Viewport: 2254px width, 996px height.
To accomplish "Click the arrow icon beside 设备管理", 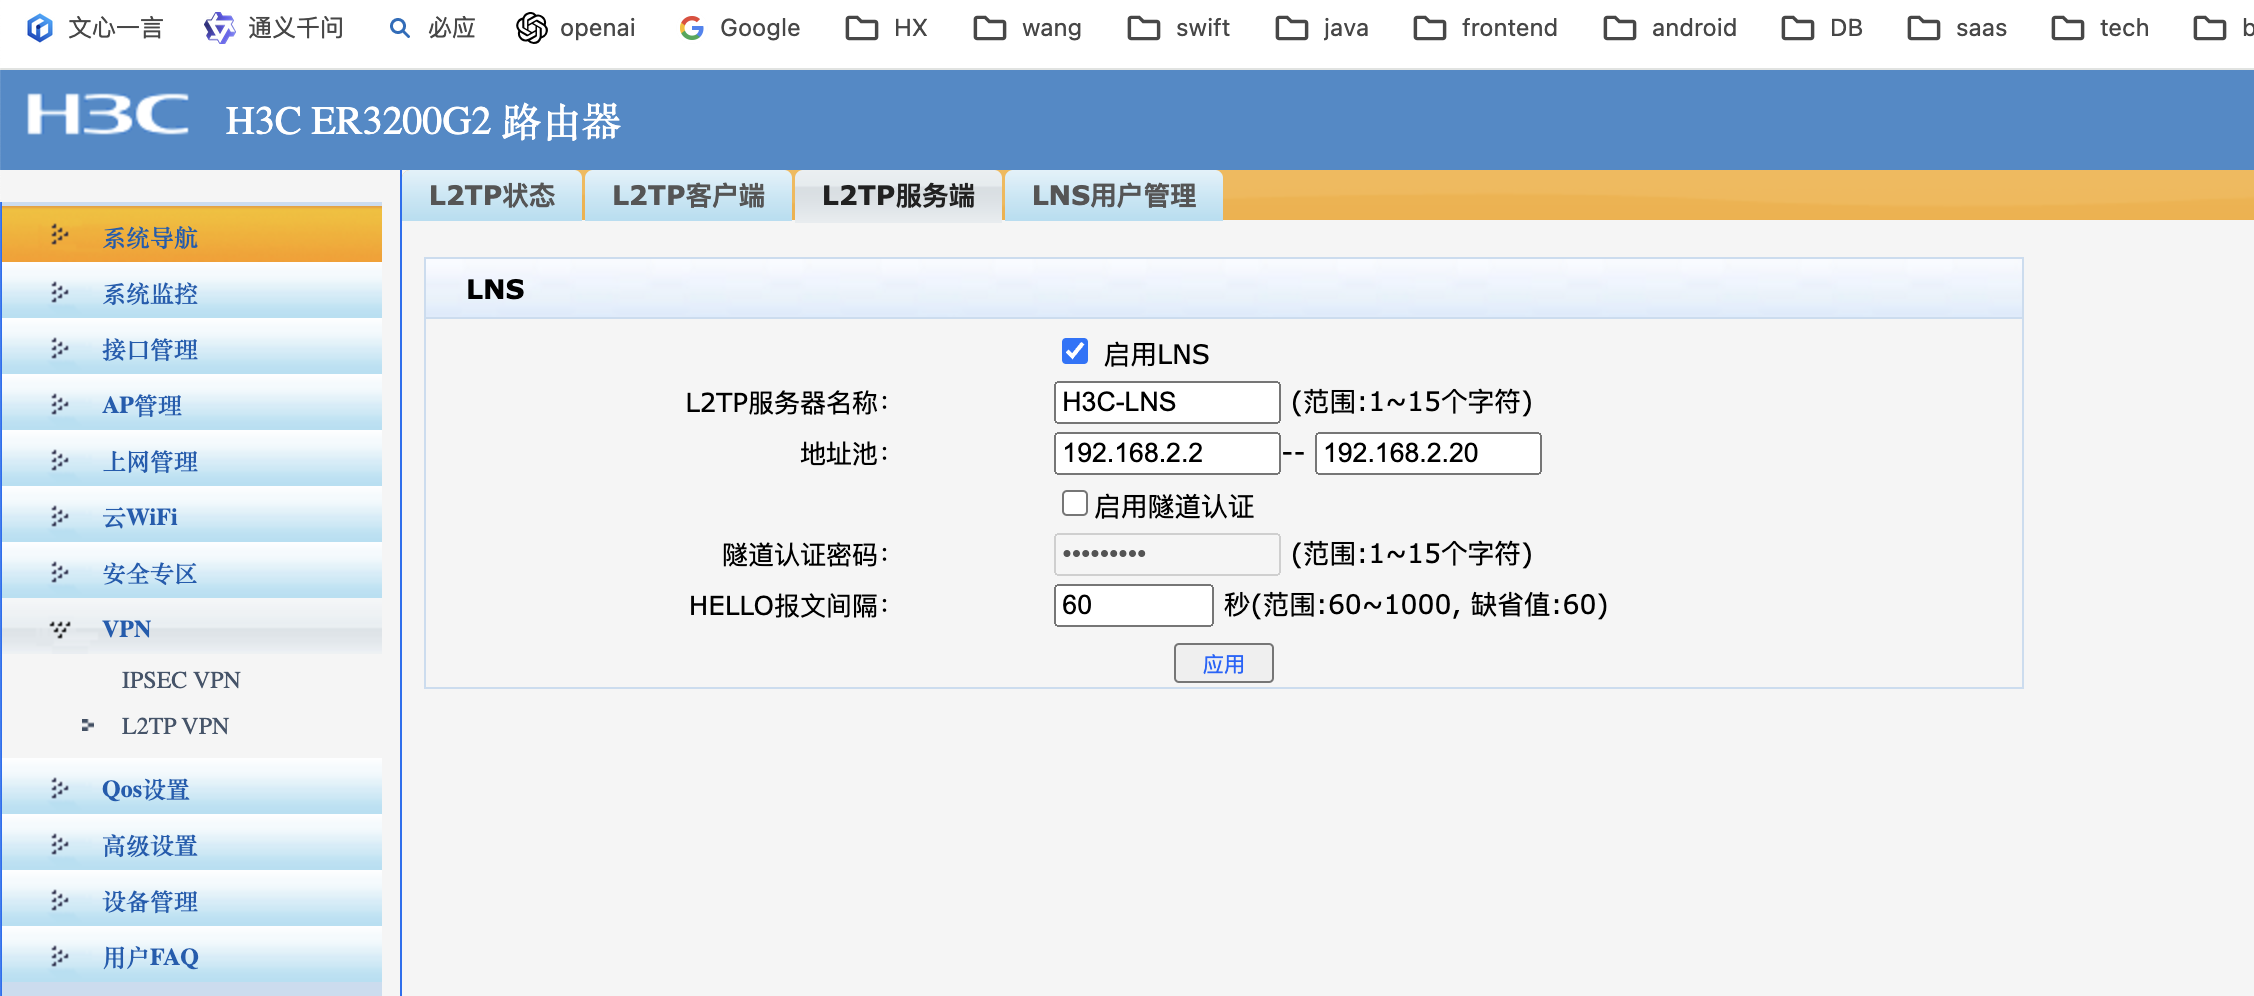I will pyautogui.click(x=60, y=900).
